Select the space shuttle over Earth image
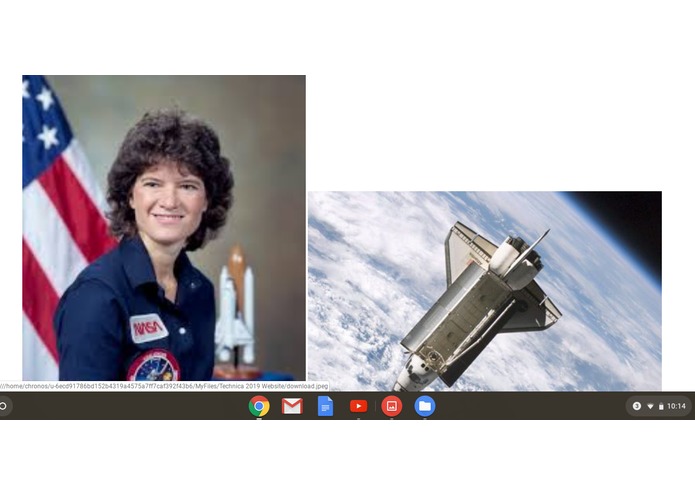The image size is (695, 494). [x=485, y=291]
